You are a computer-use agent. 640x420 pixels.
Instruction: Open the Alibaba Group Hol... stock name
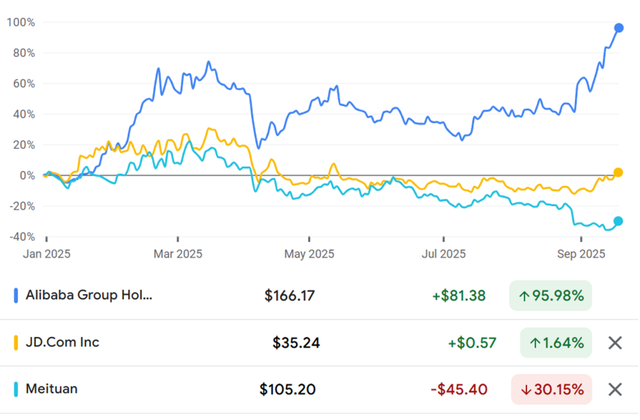(x=90, y=296)
